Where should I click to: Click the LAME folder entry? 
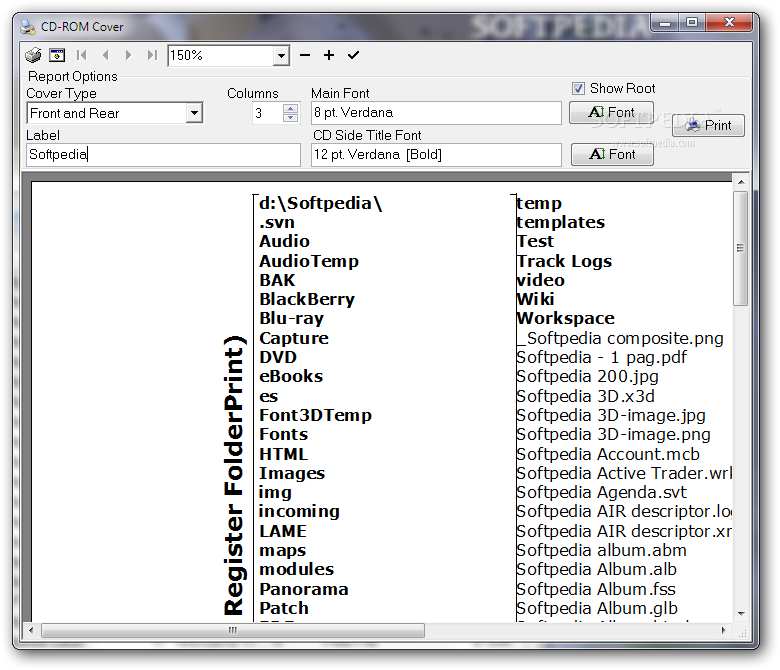tap(283, 531)
